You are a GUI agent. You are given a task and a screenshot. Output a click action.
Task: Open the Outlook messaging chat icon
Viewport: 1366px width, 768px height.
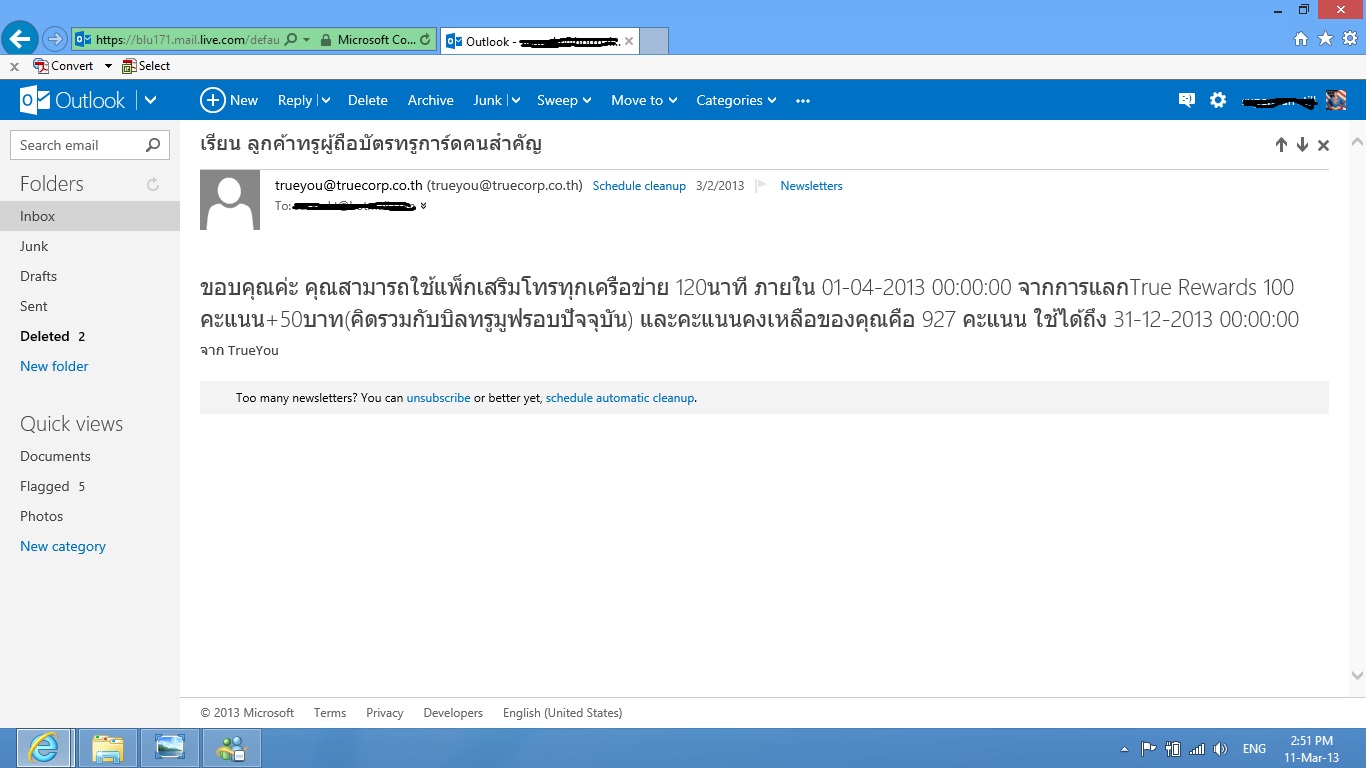(x=1187, y=100)
